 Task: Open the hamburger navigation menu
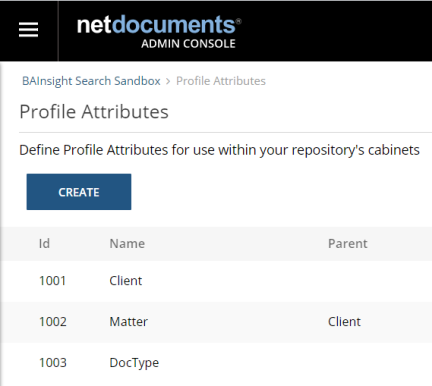click(28, 30)
